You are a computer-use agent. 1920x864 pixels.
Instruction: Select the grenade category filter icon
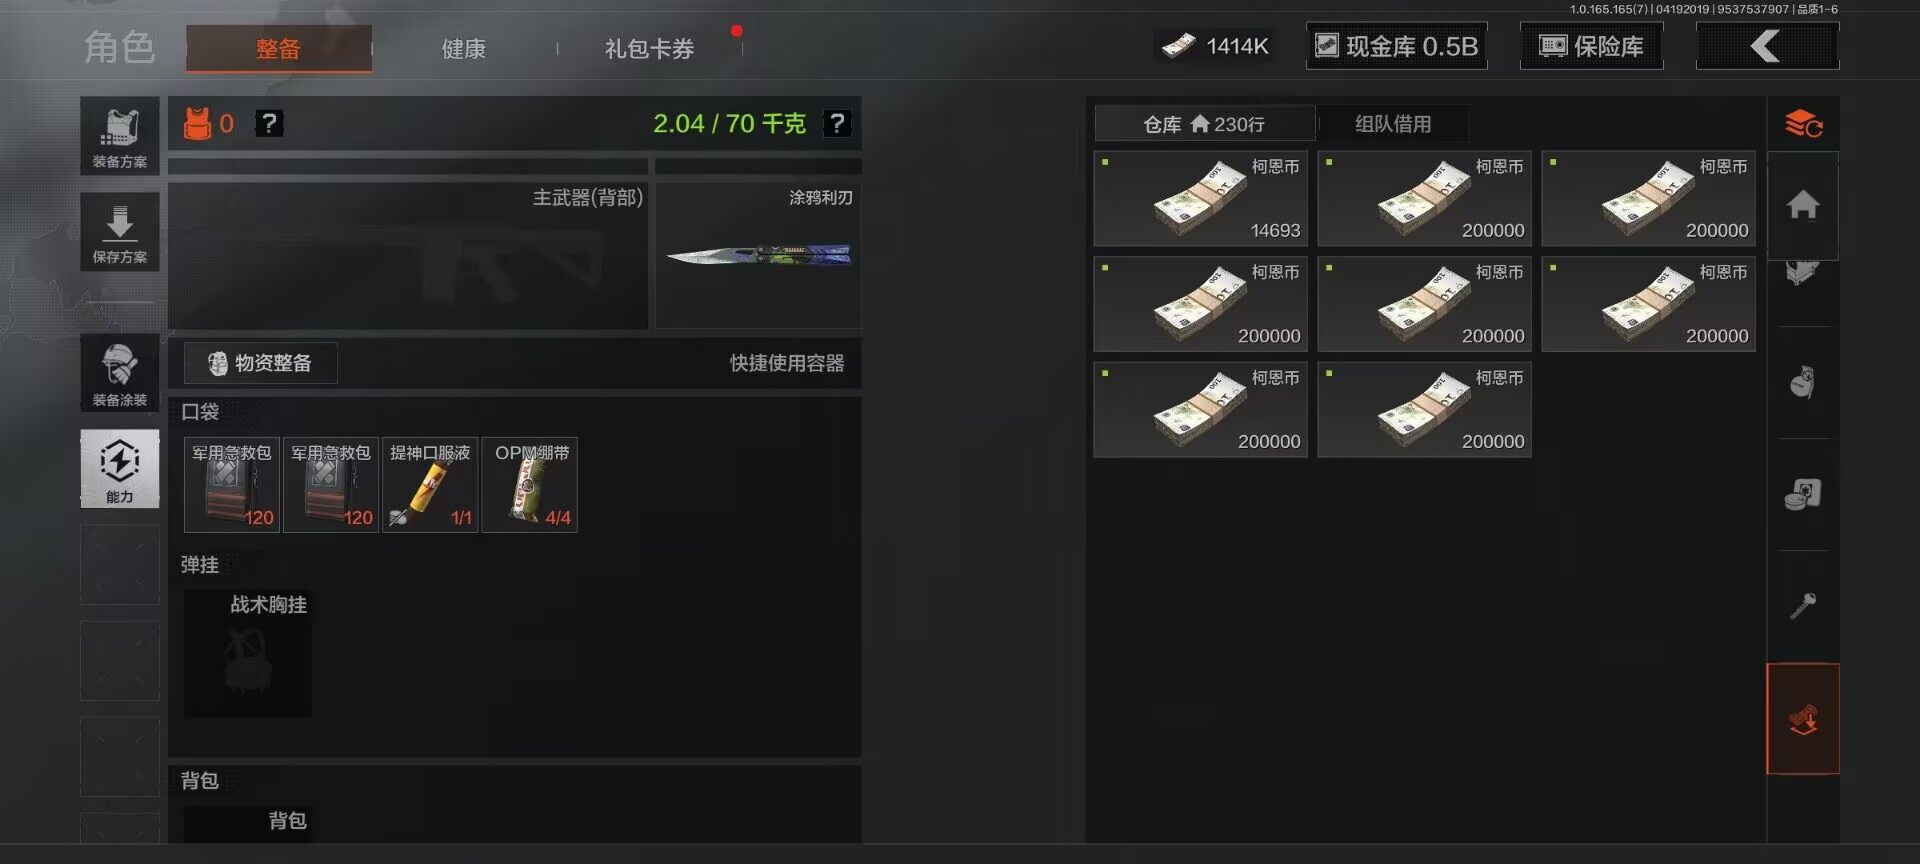tap(1803, 382)
